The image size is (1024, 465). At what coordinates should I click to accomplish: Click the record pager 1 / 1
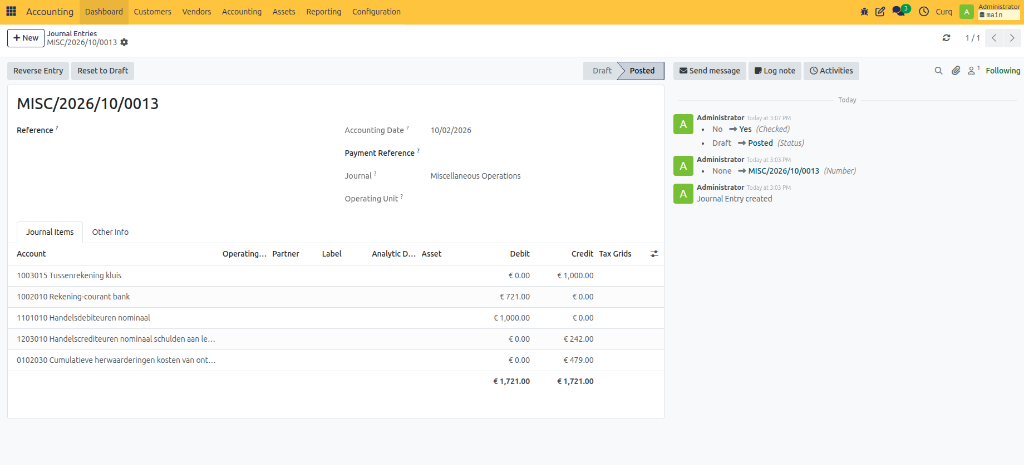[x=972, y=38]
